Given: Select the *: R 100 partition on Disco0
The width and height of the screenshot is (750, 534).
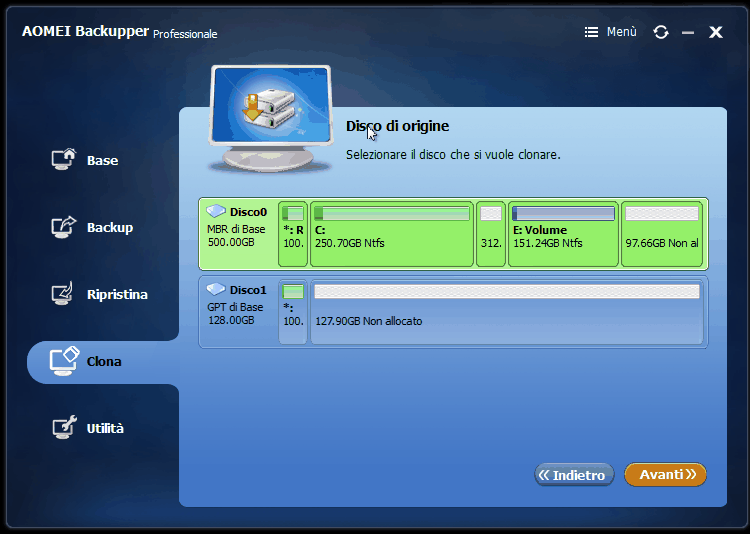Looking at the screenshot, I should click(x=293, y=234).
